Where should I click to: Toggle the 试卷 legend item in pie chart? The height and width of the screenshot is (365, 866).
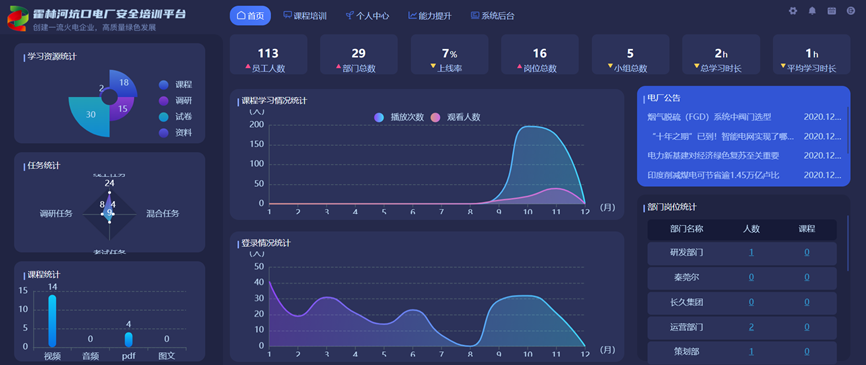coord(175,117)
